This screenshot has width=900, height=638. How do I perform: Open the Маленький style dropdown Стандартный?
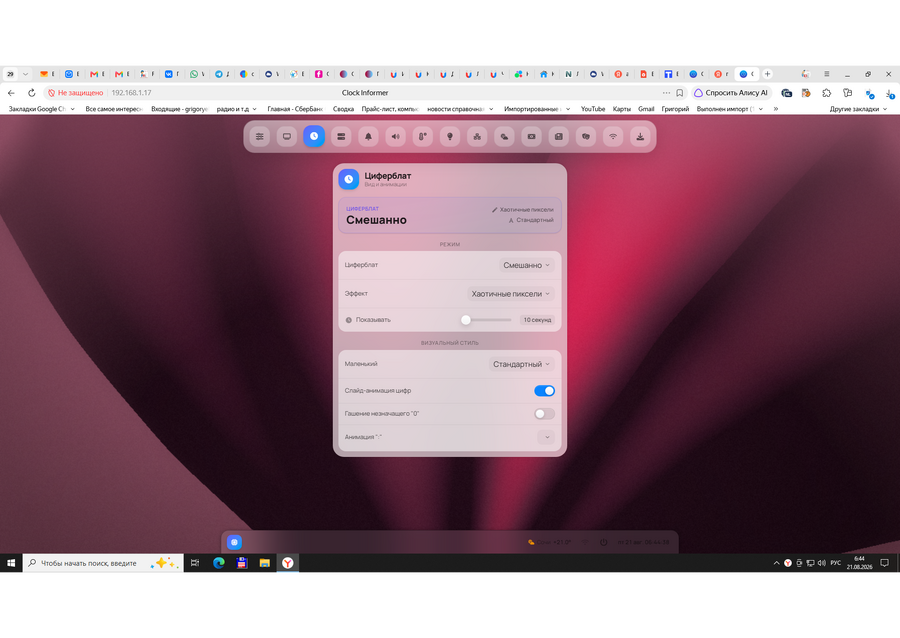[521, 364]
